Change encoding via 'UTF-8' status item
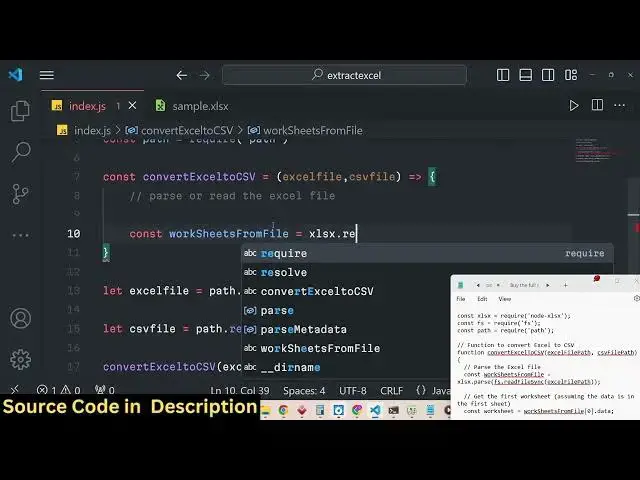This screenshot has height=480, width=640. coord(353,391)
